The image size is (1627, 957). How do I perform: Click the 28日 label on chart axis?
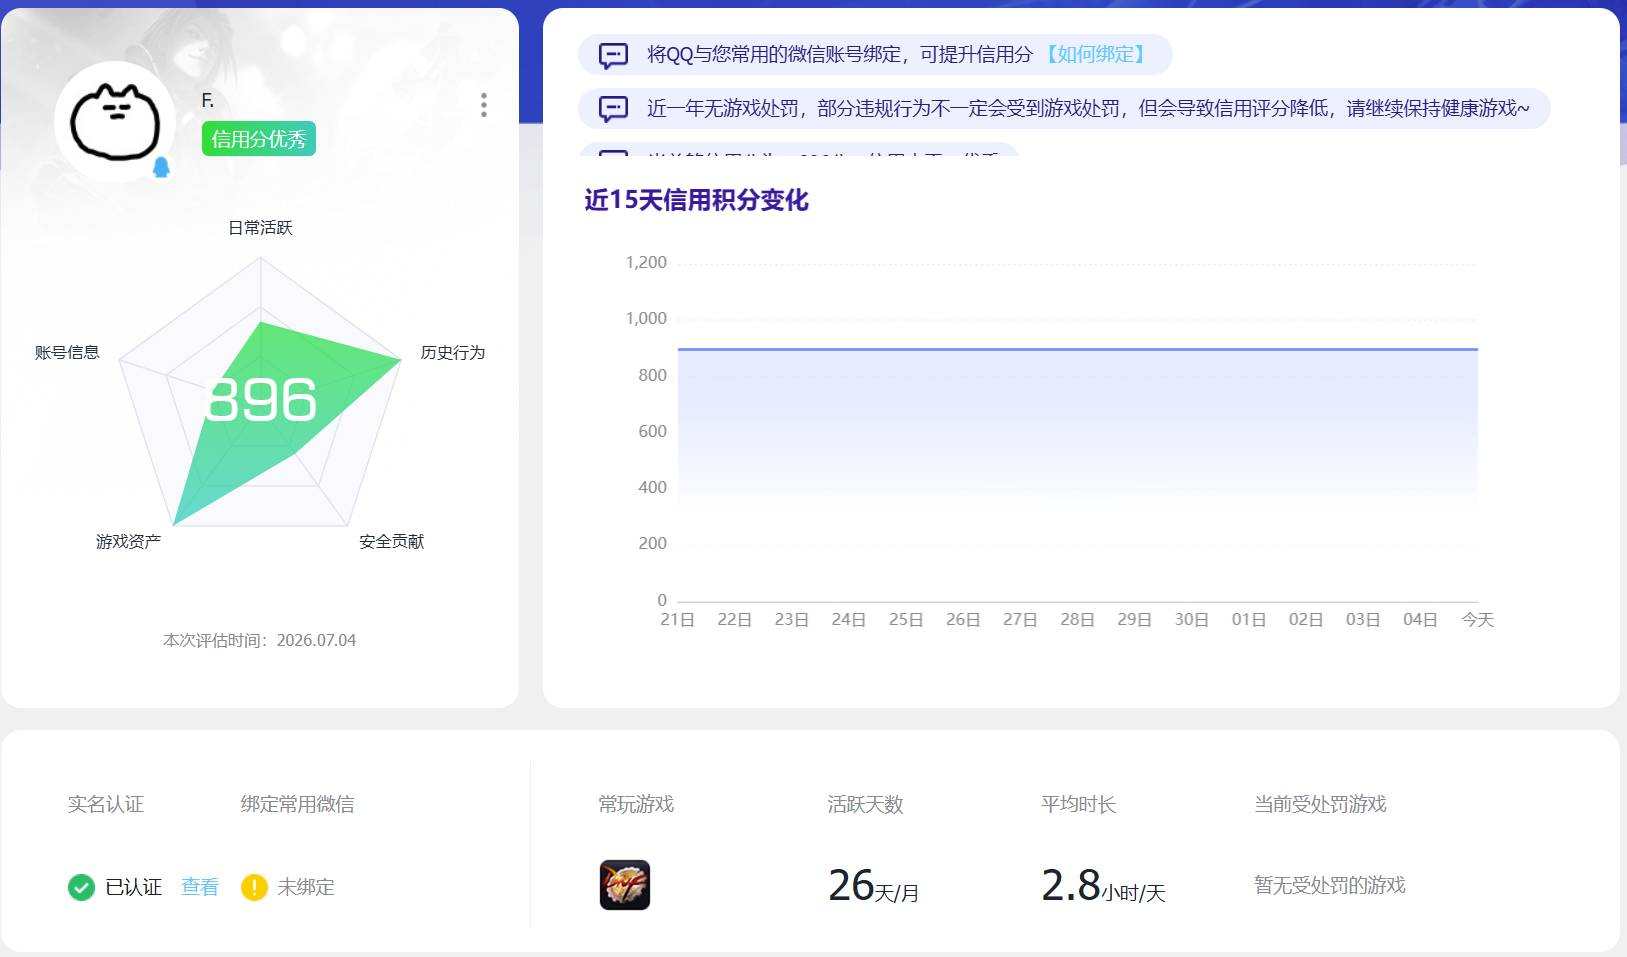pos(1077,620)
